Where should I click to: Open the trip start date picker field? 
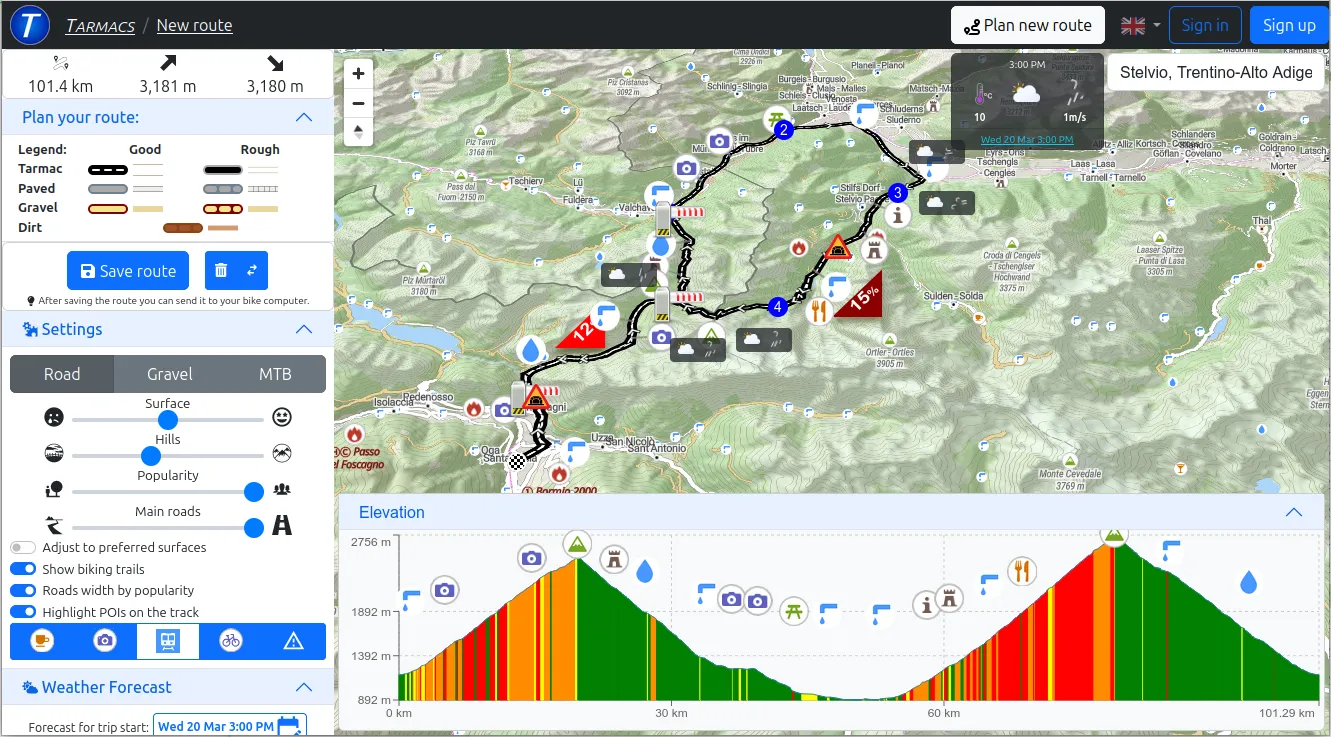[229, 725]
